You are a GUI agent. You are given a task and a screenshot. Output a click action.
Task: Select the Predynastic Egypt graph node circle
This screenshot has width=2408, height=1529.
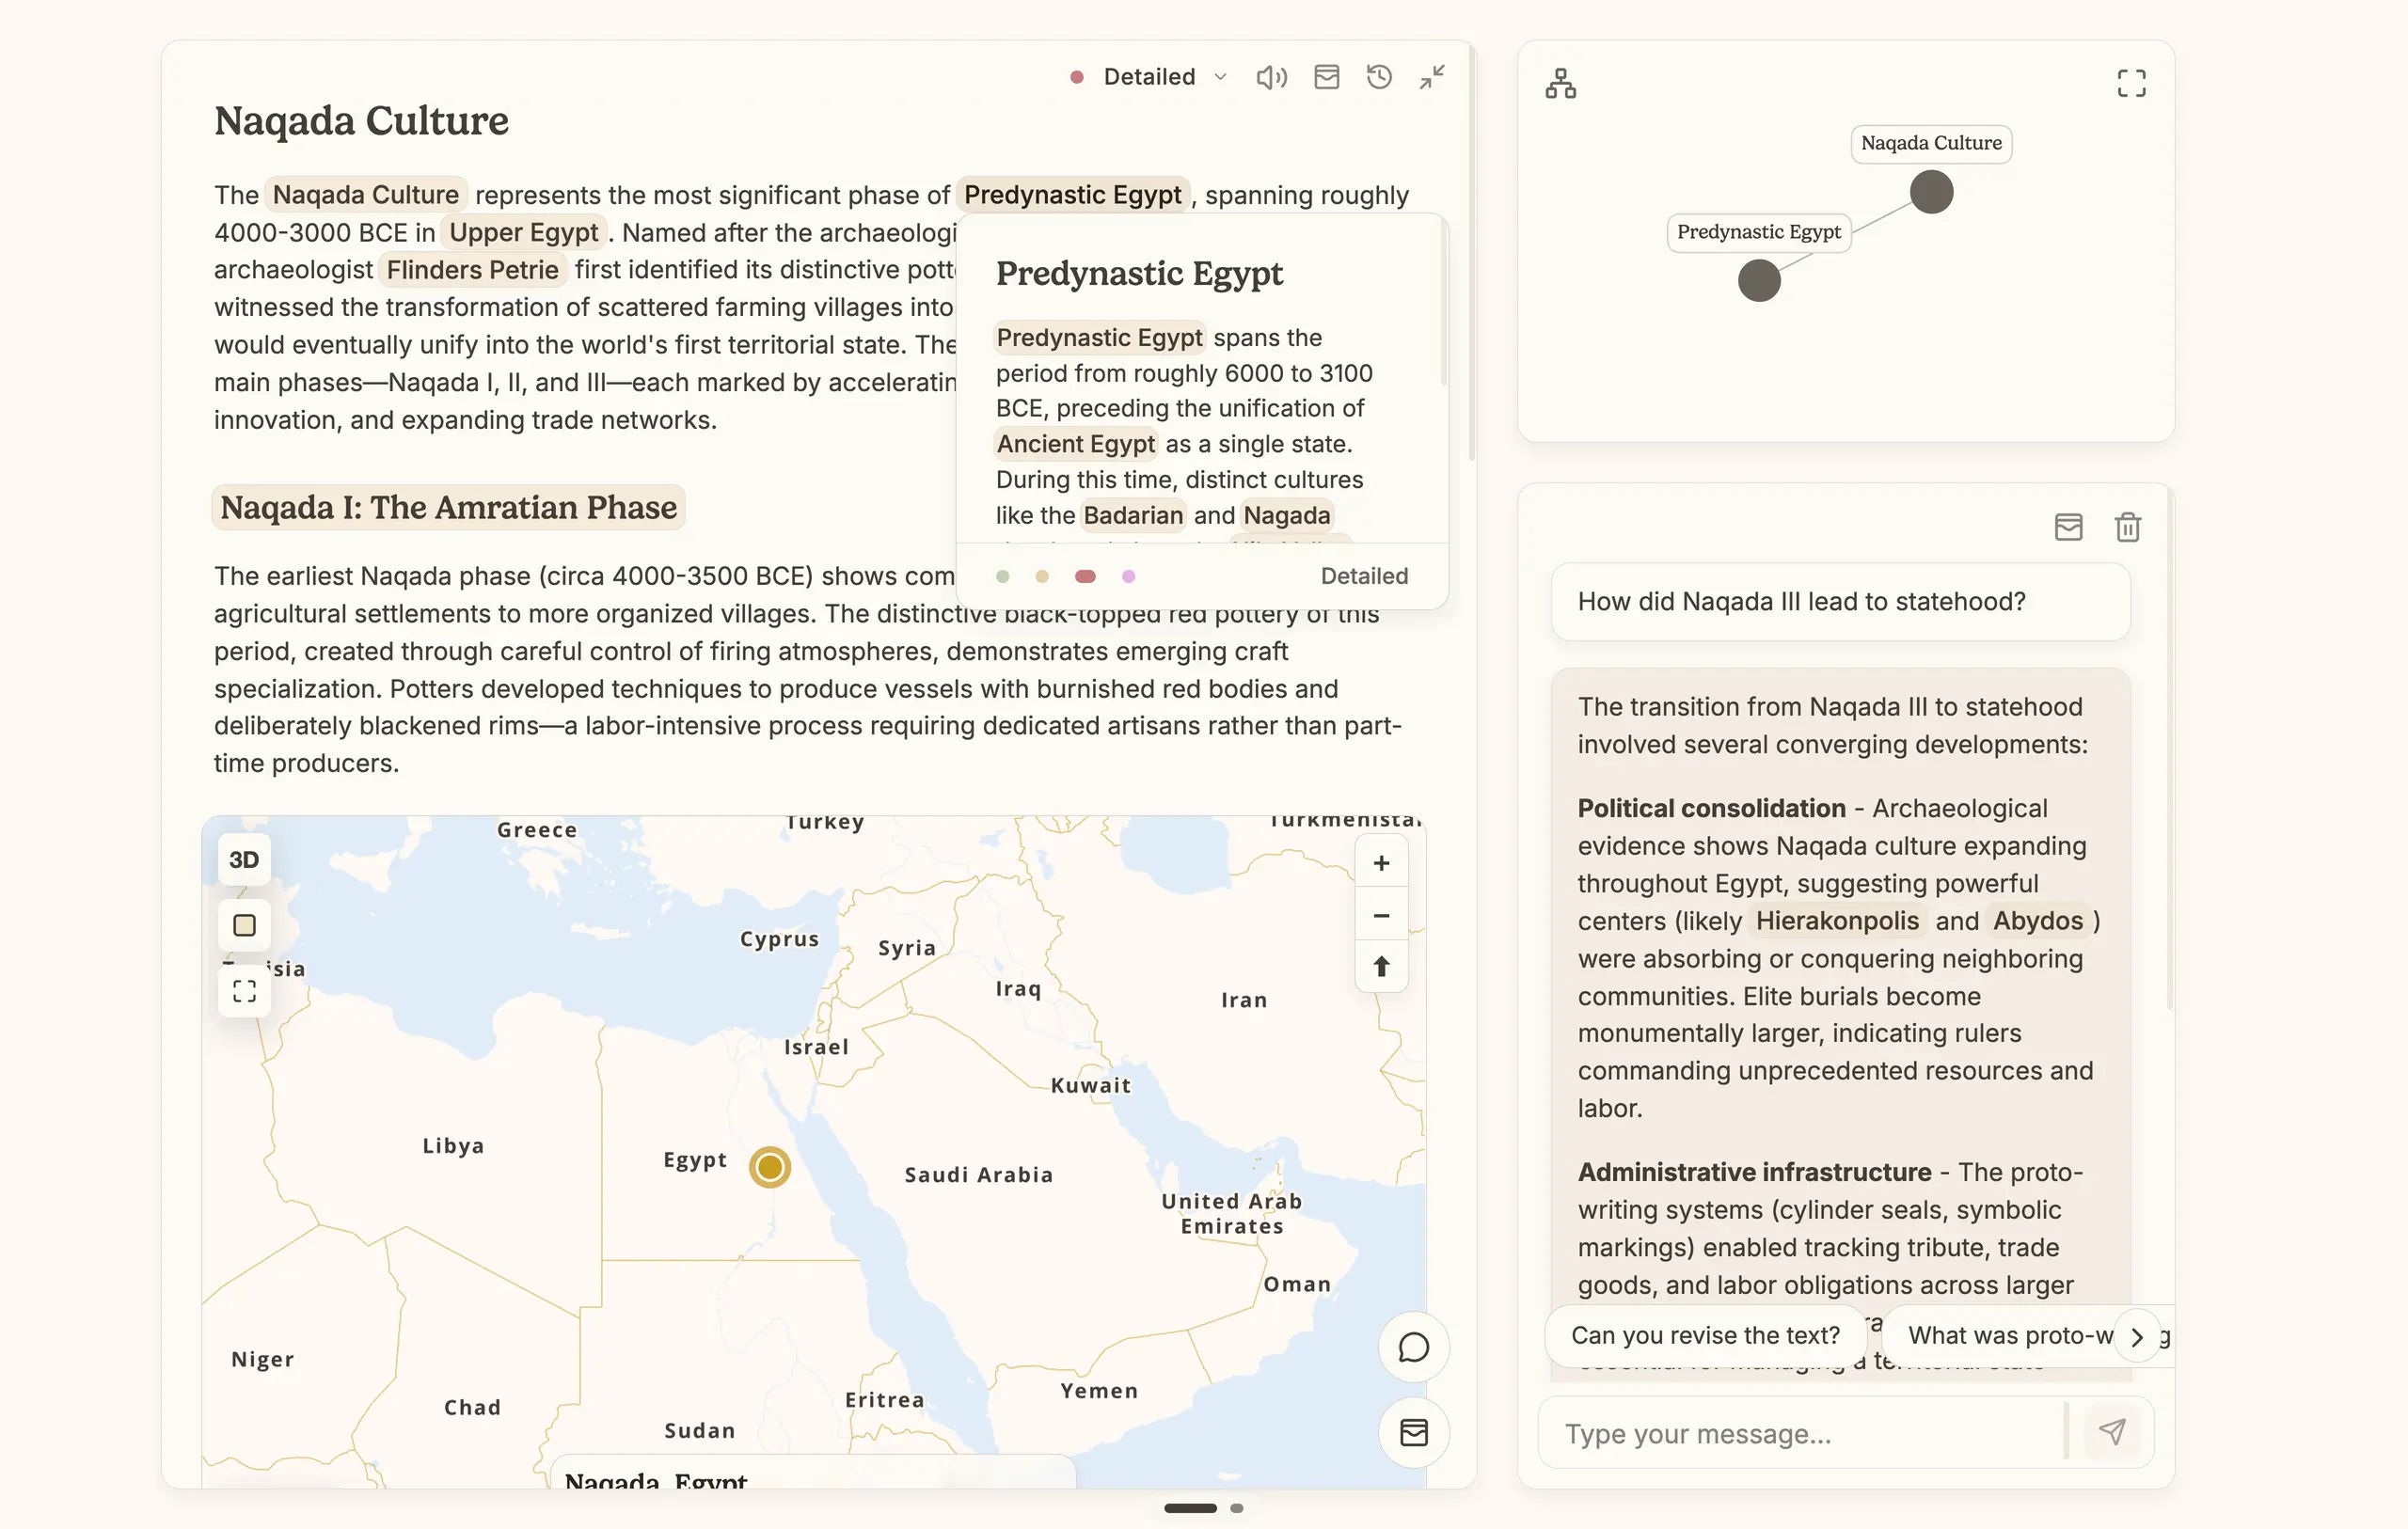click(1759, 280)
